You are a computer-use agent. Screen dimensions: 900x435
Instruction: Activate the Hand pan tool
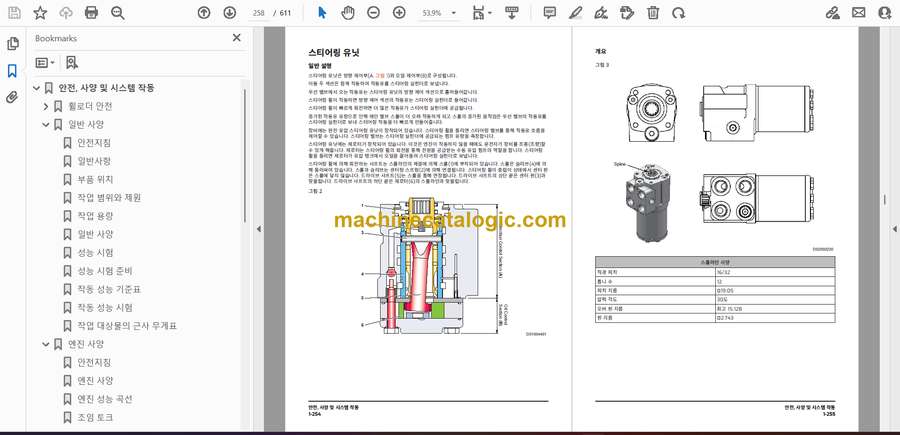[x=348, y=13]
